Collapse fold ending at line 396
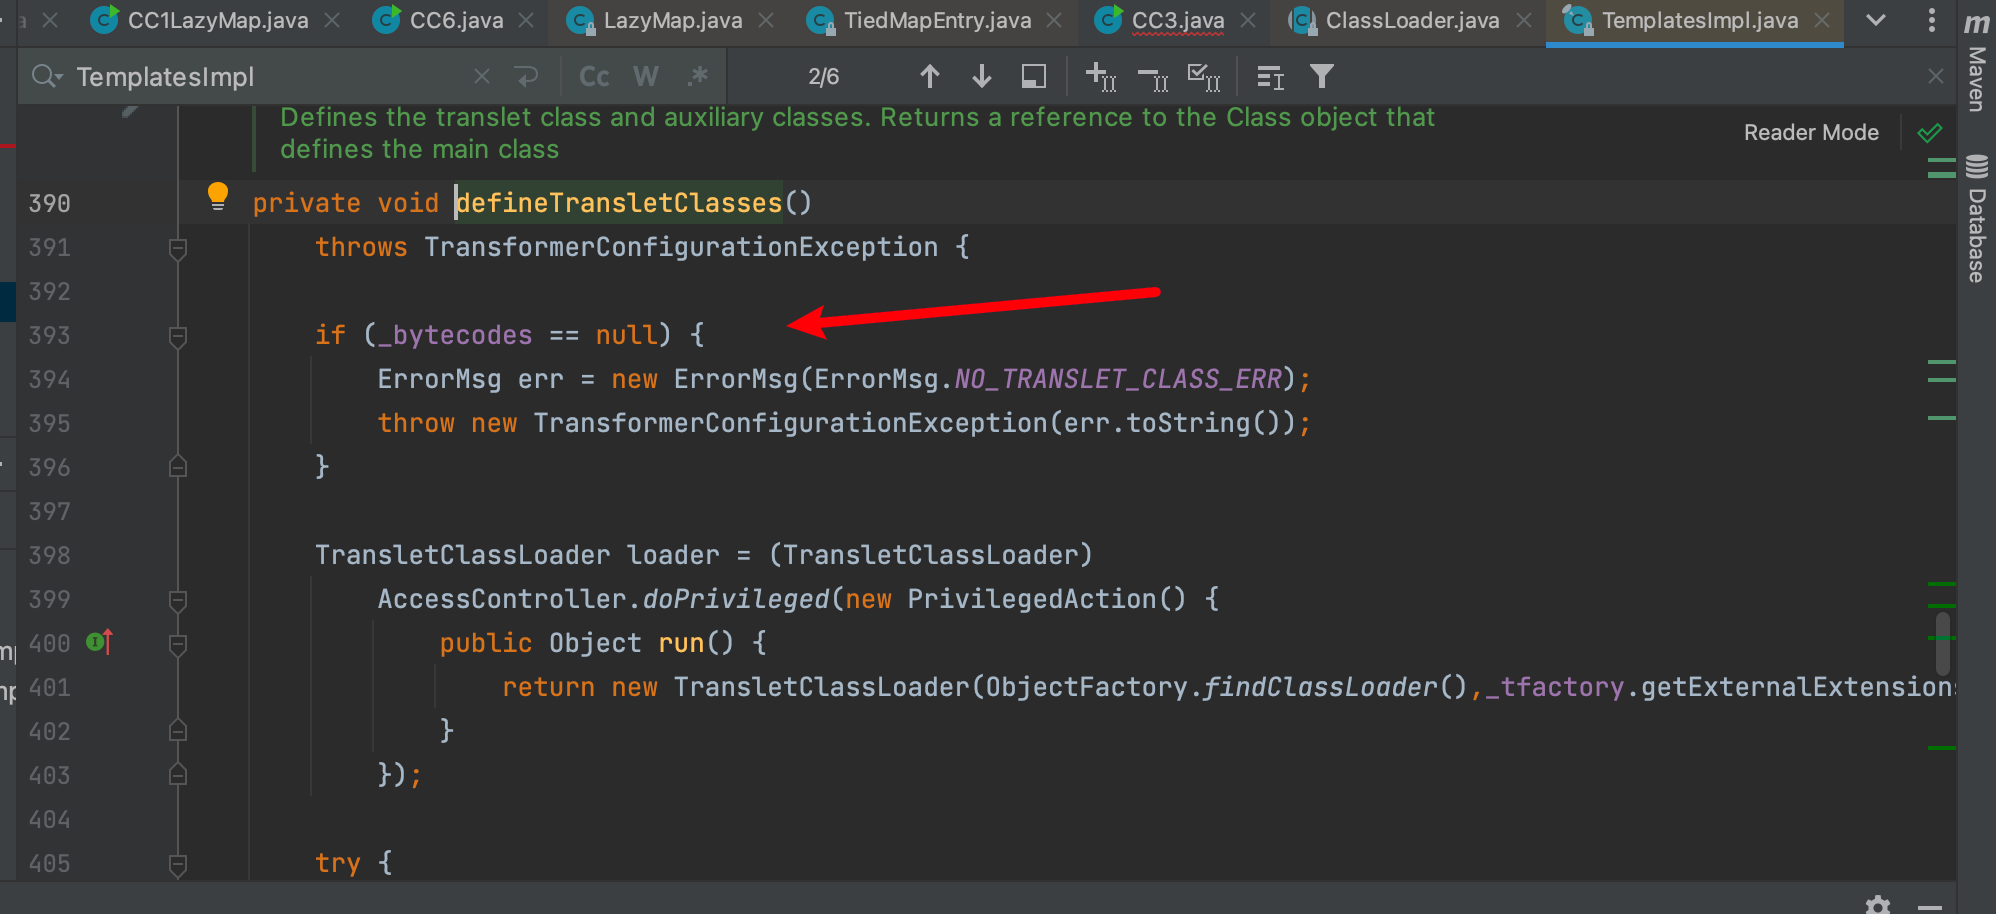The width and height of the screenshot is (1996, 914). (178, 467)
